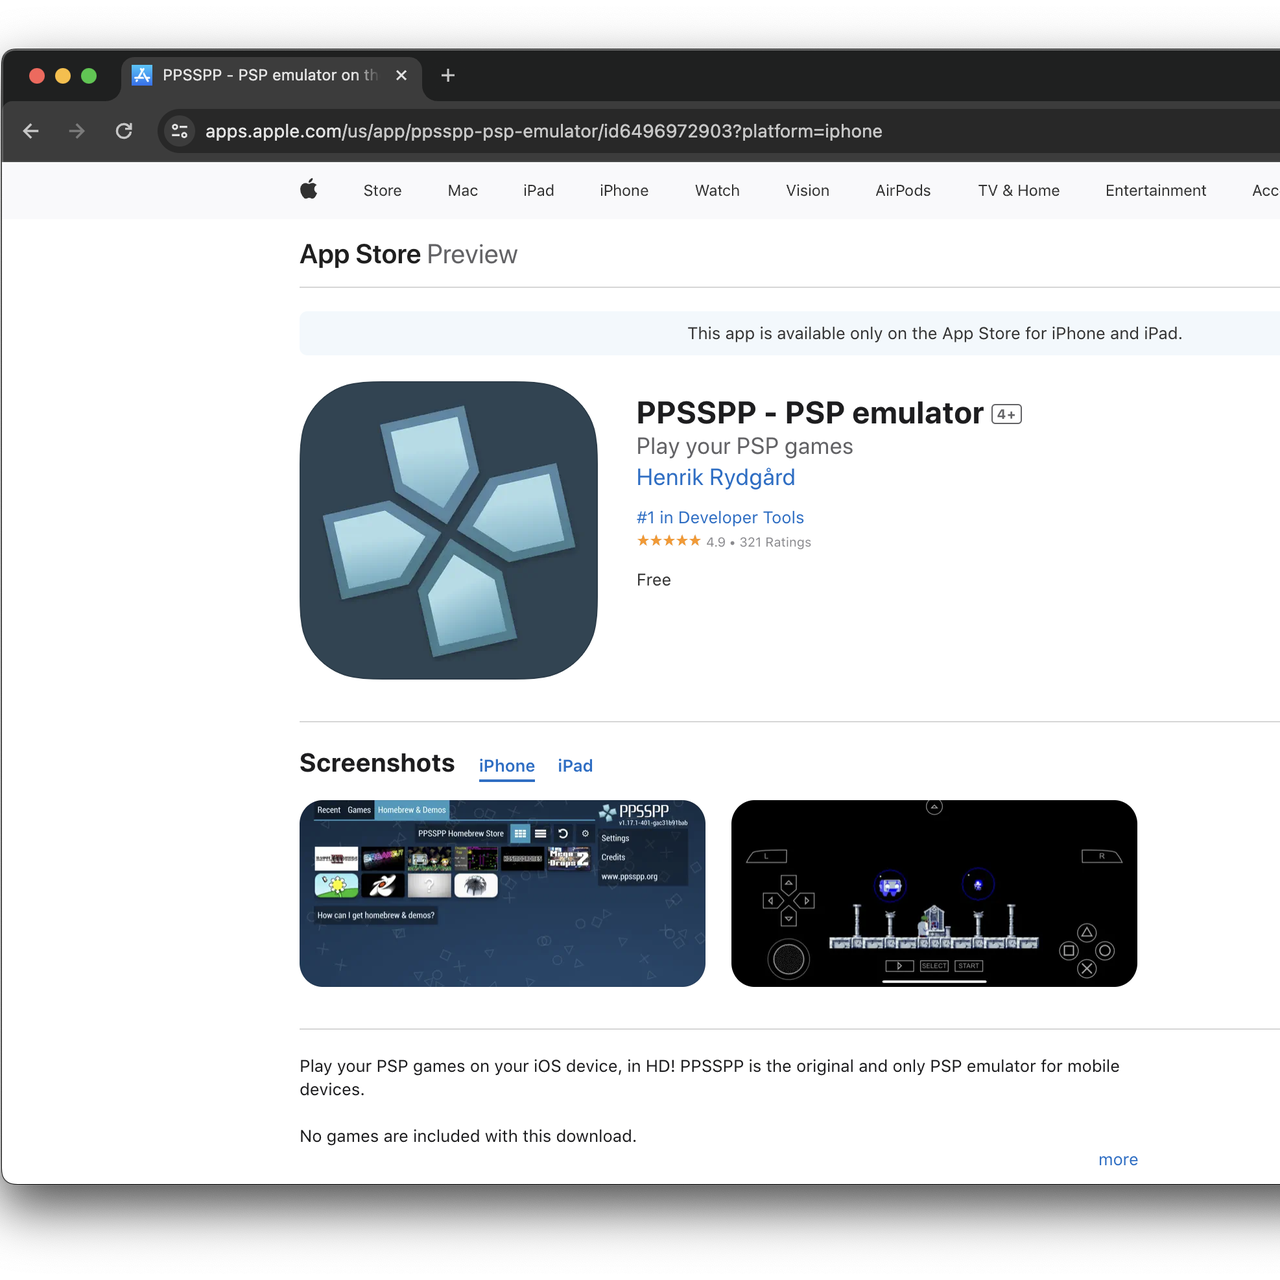Click the App Store tab favicon

(142, 75)
